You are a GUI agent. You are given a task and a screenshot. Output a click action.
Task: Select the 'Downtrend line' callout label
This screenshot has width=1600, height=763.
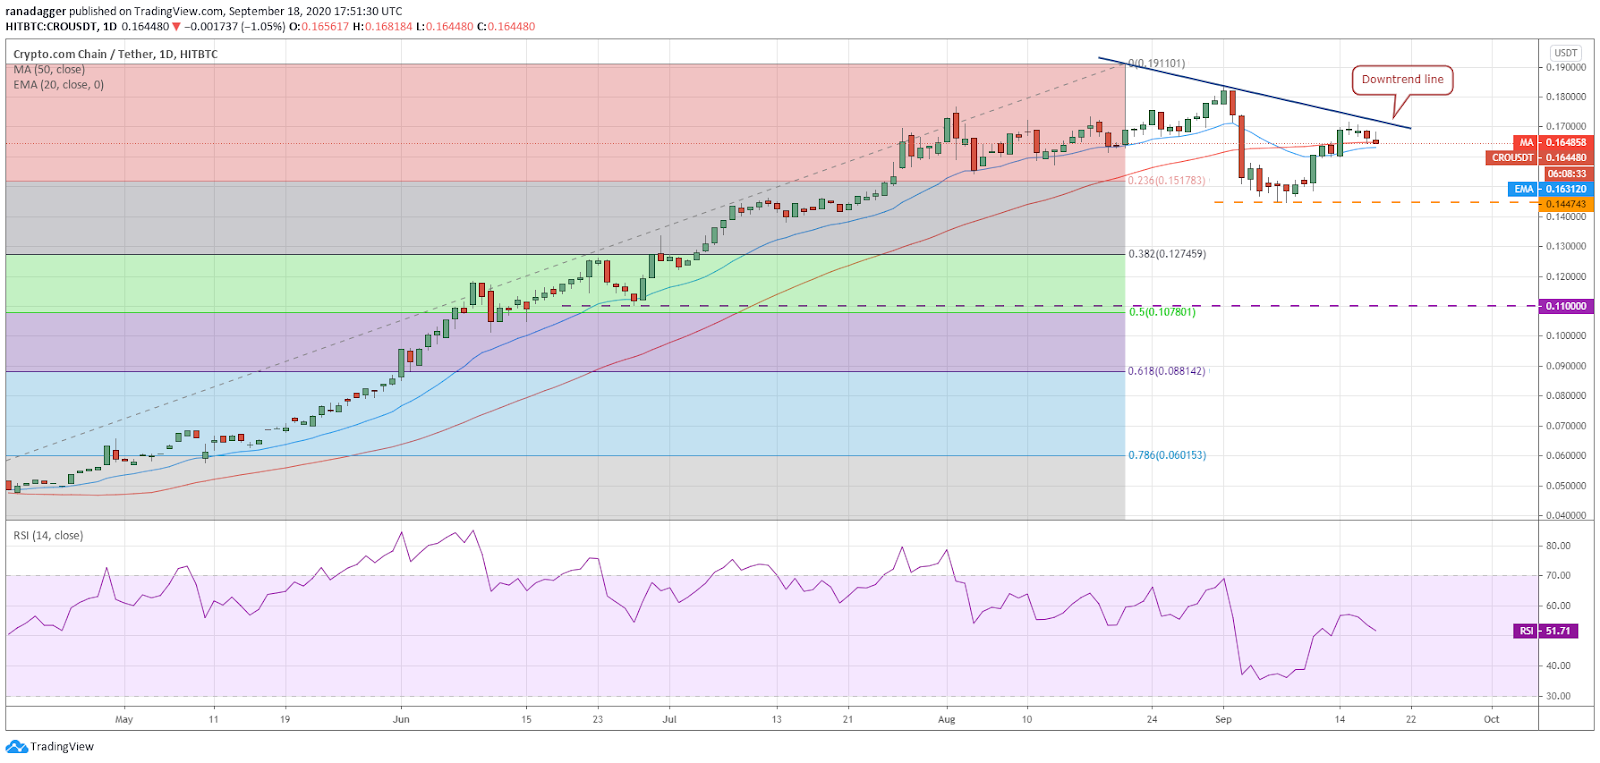pos(1402,80)
